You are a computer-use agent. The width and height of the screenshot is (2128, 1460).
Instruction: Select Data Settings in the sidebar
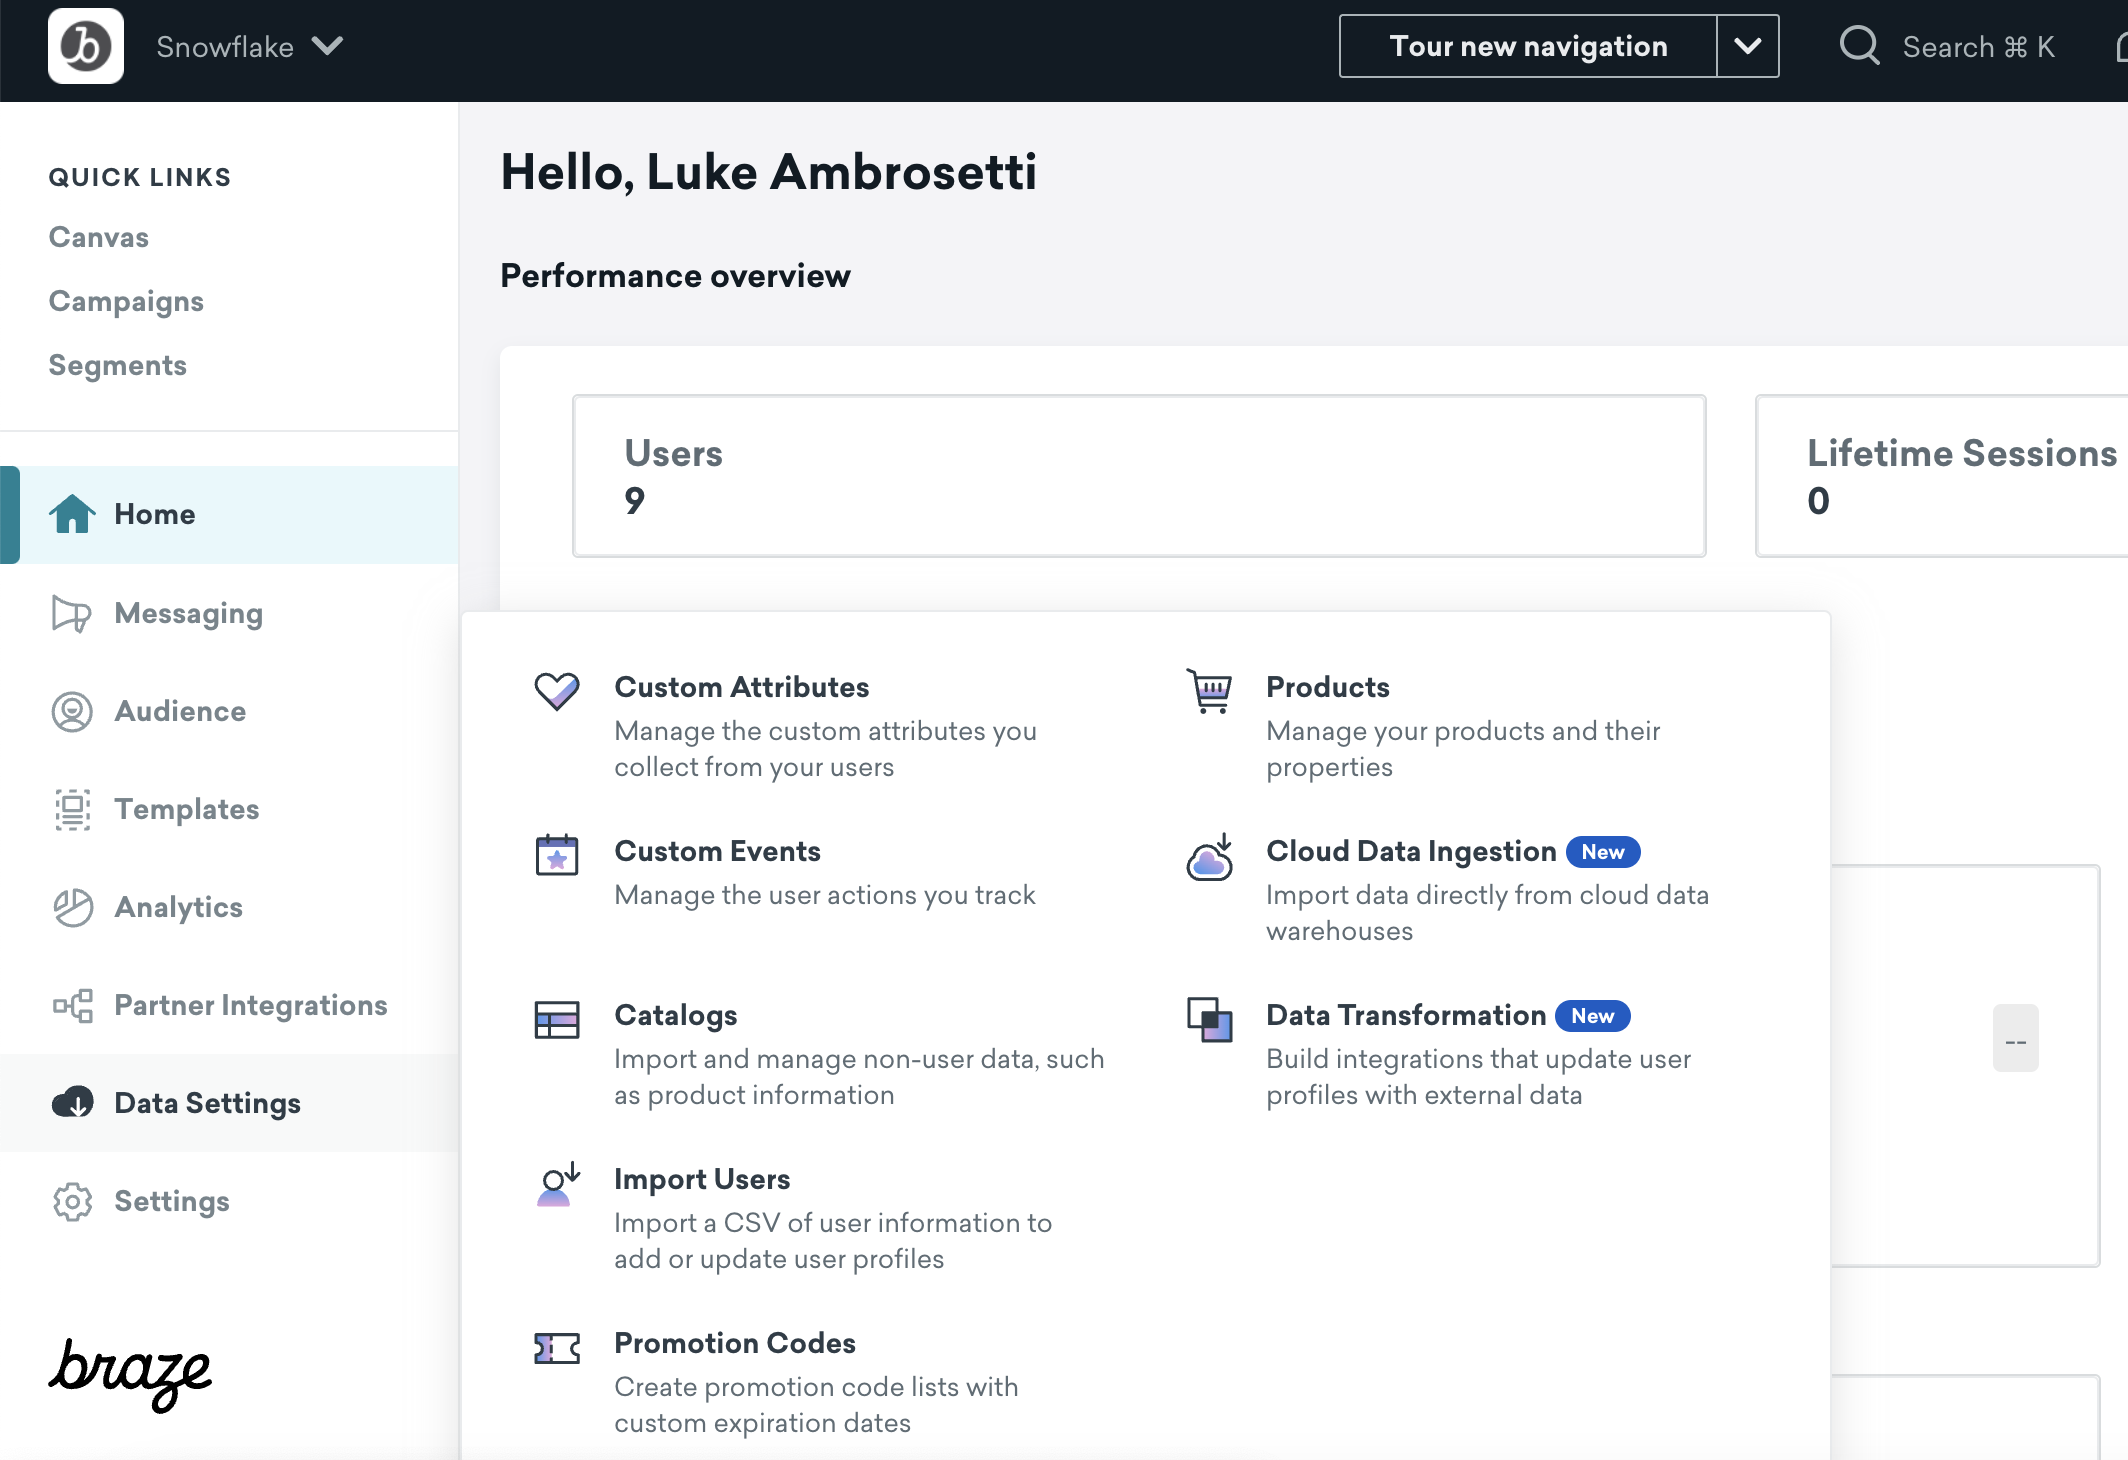click(207, 1103)
